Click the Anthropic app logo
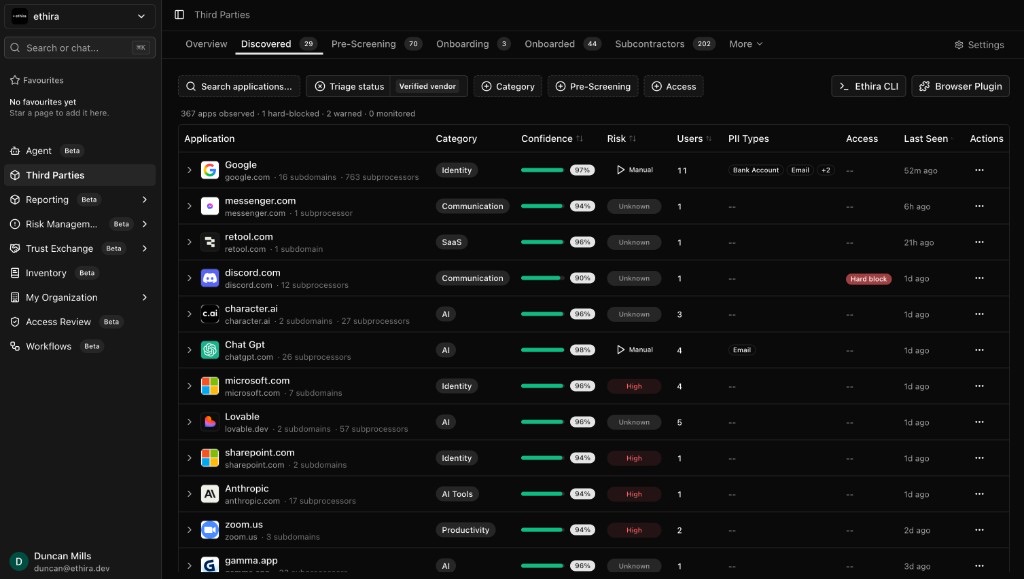 pyautogui.click(x=210, y=494)
